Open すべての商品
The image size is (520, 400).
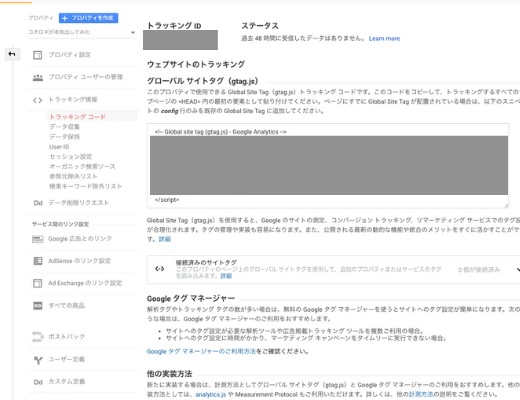click(x=67, y=305)
